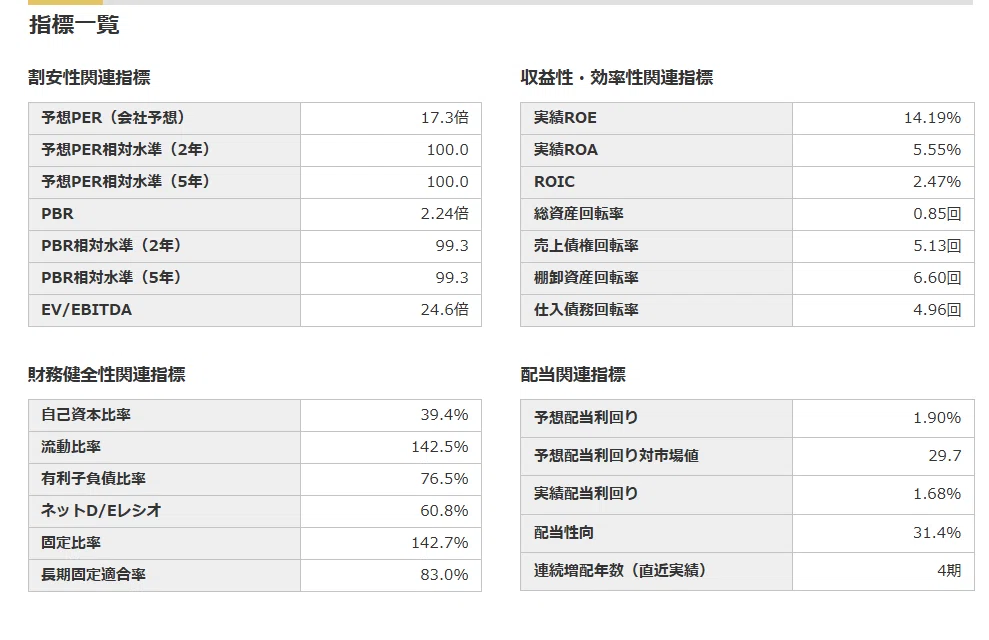989x640 pixels.
Task: Click the 総資産回転率 row label
Action: coord(578,214)
